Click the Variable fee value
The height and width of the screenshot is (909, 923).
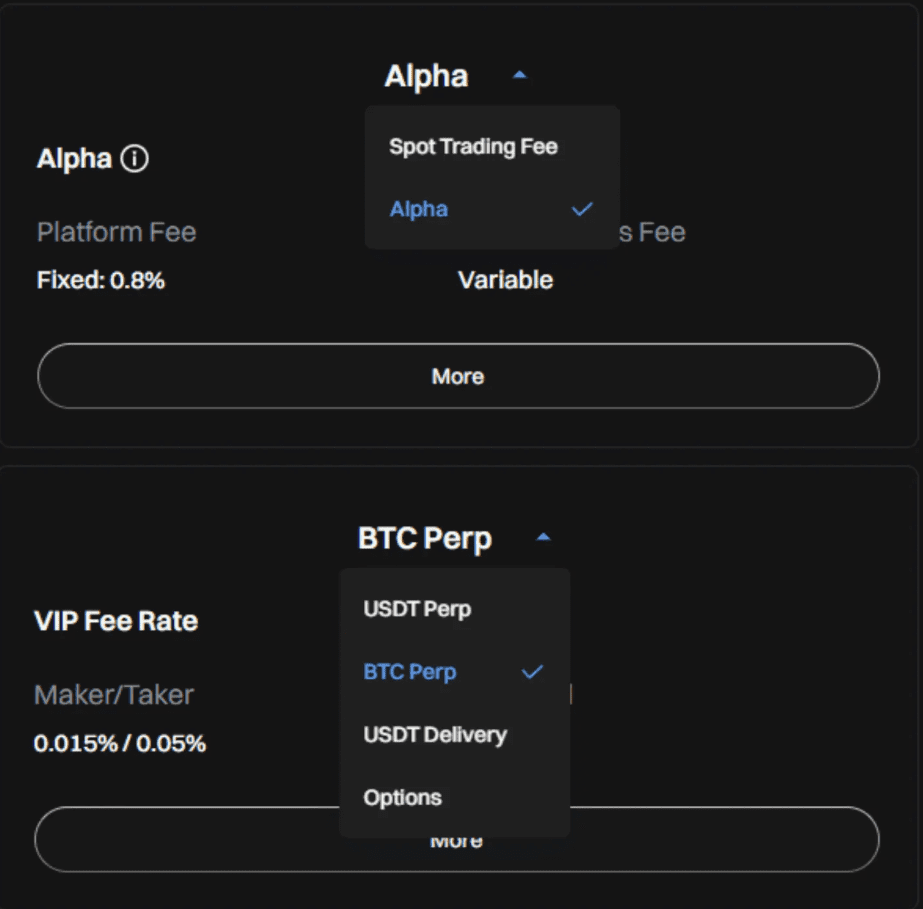(x=505, y=281)
